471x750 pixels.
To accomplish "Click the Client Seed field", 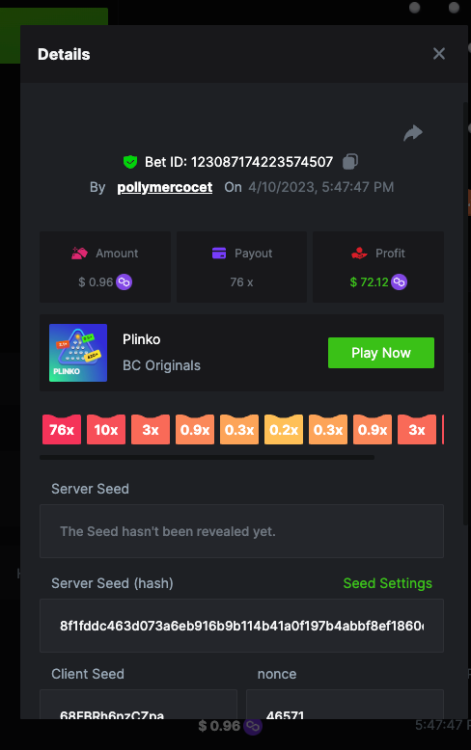I will click(x=139, y=704).
